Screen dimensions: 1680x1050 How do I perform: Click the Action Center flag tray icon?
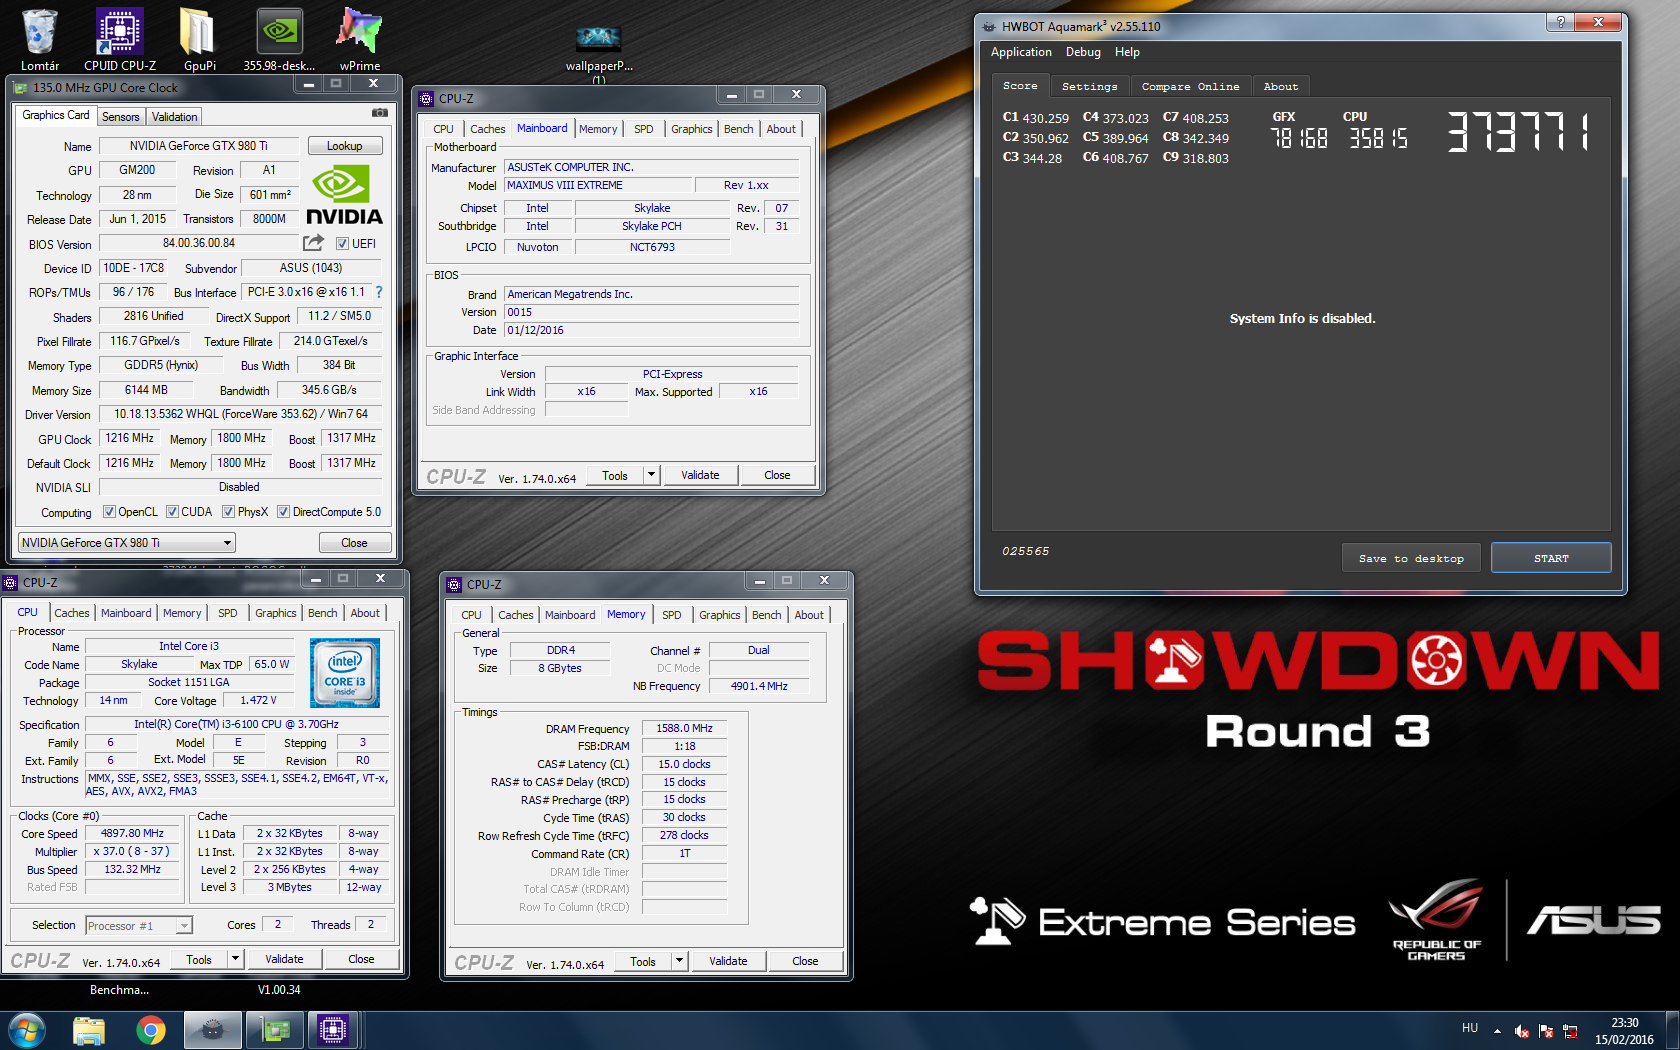click(x=1546, y=1031)
